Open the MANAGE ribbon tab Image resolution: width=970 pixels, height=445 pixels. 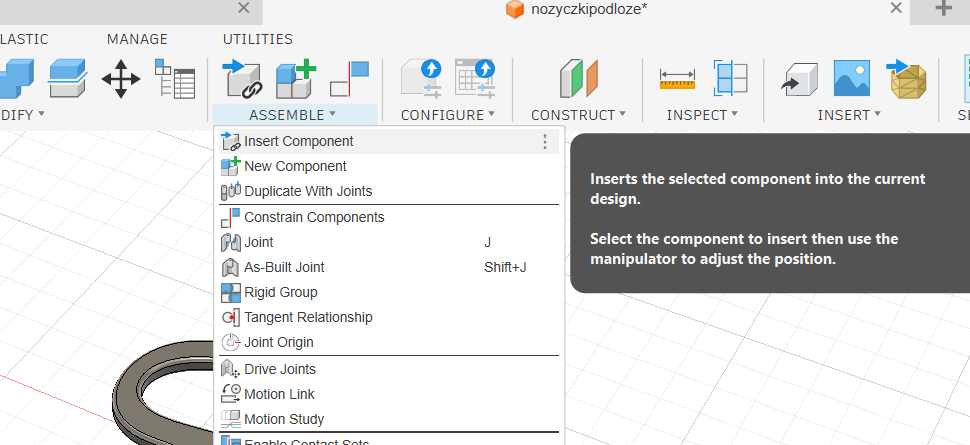point(137,39)
